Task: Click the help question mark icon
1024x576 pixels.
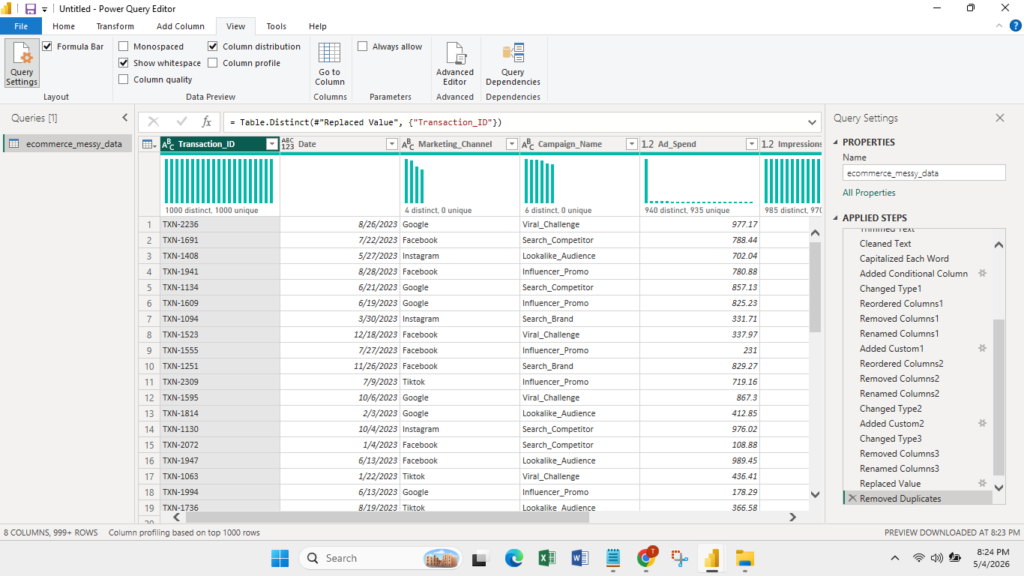Action: point(1015,26)
